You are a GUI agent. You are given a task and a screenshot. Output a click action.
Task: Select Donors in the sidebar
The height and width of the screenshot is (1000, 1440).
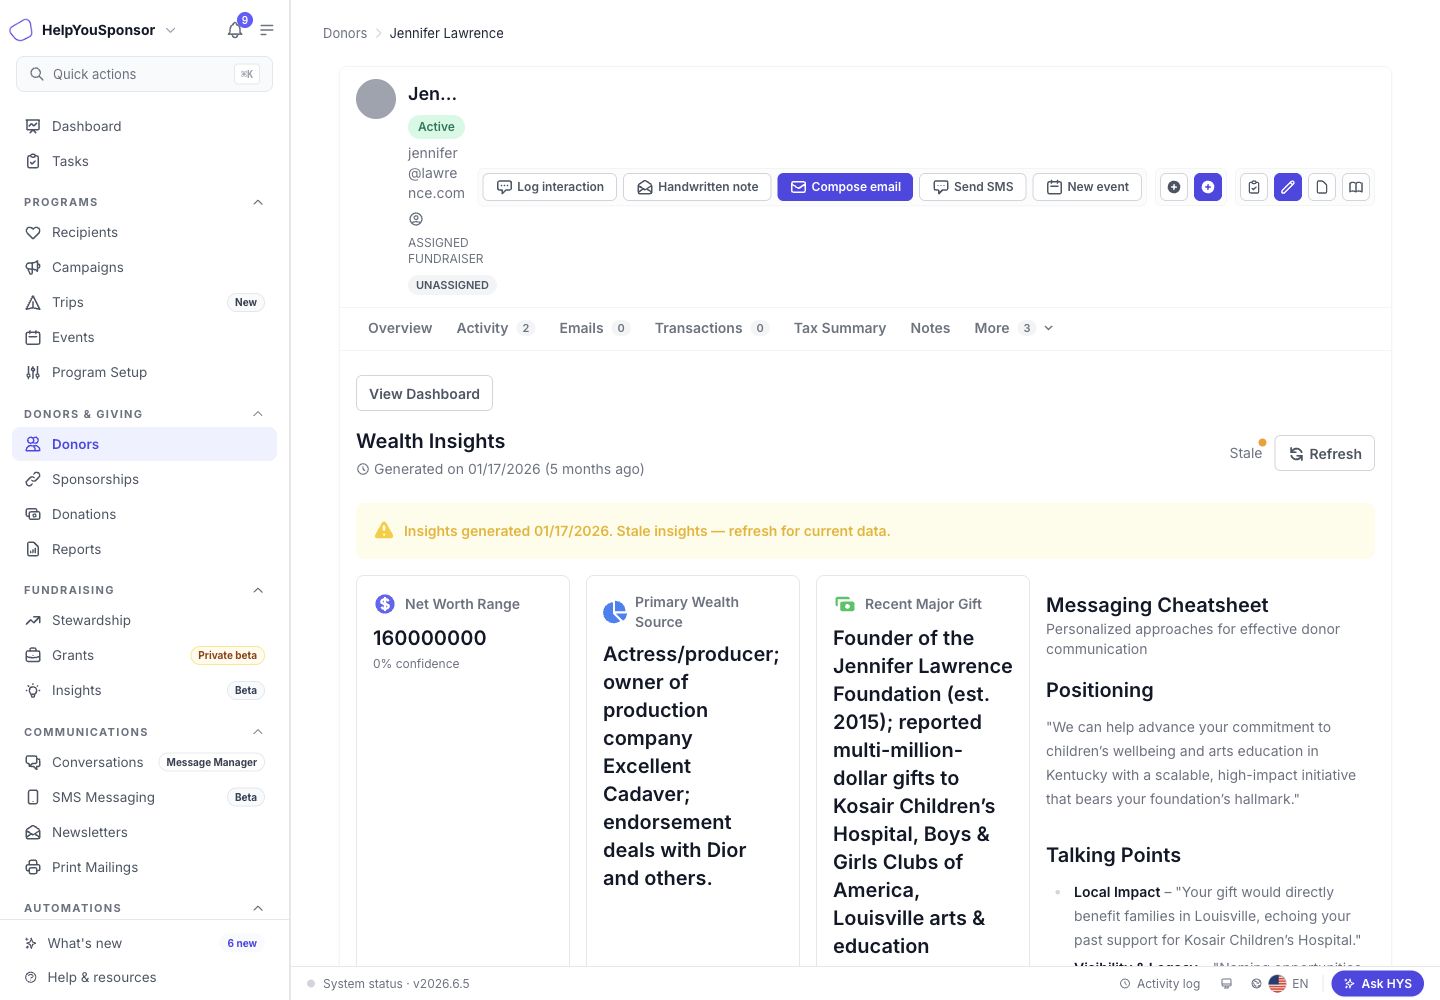144,444
